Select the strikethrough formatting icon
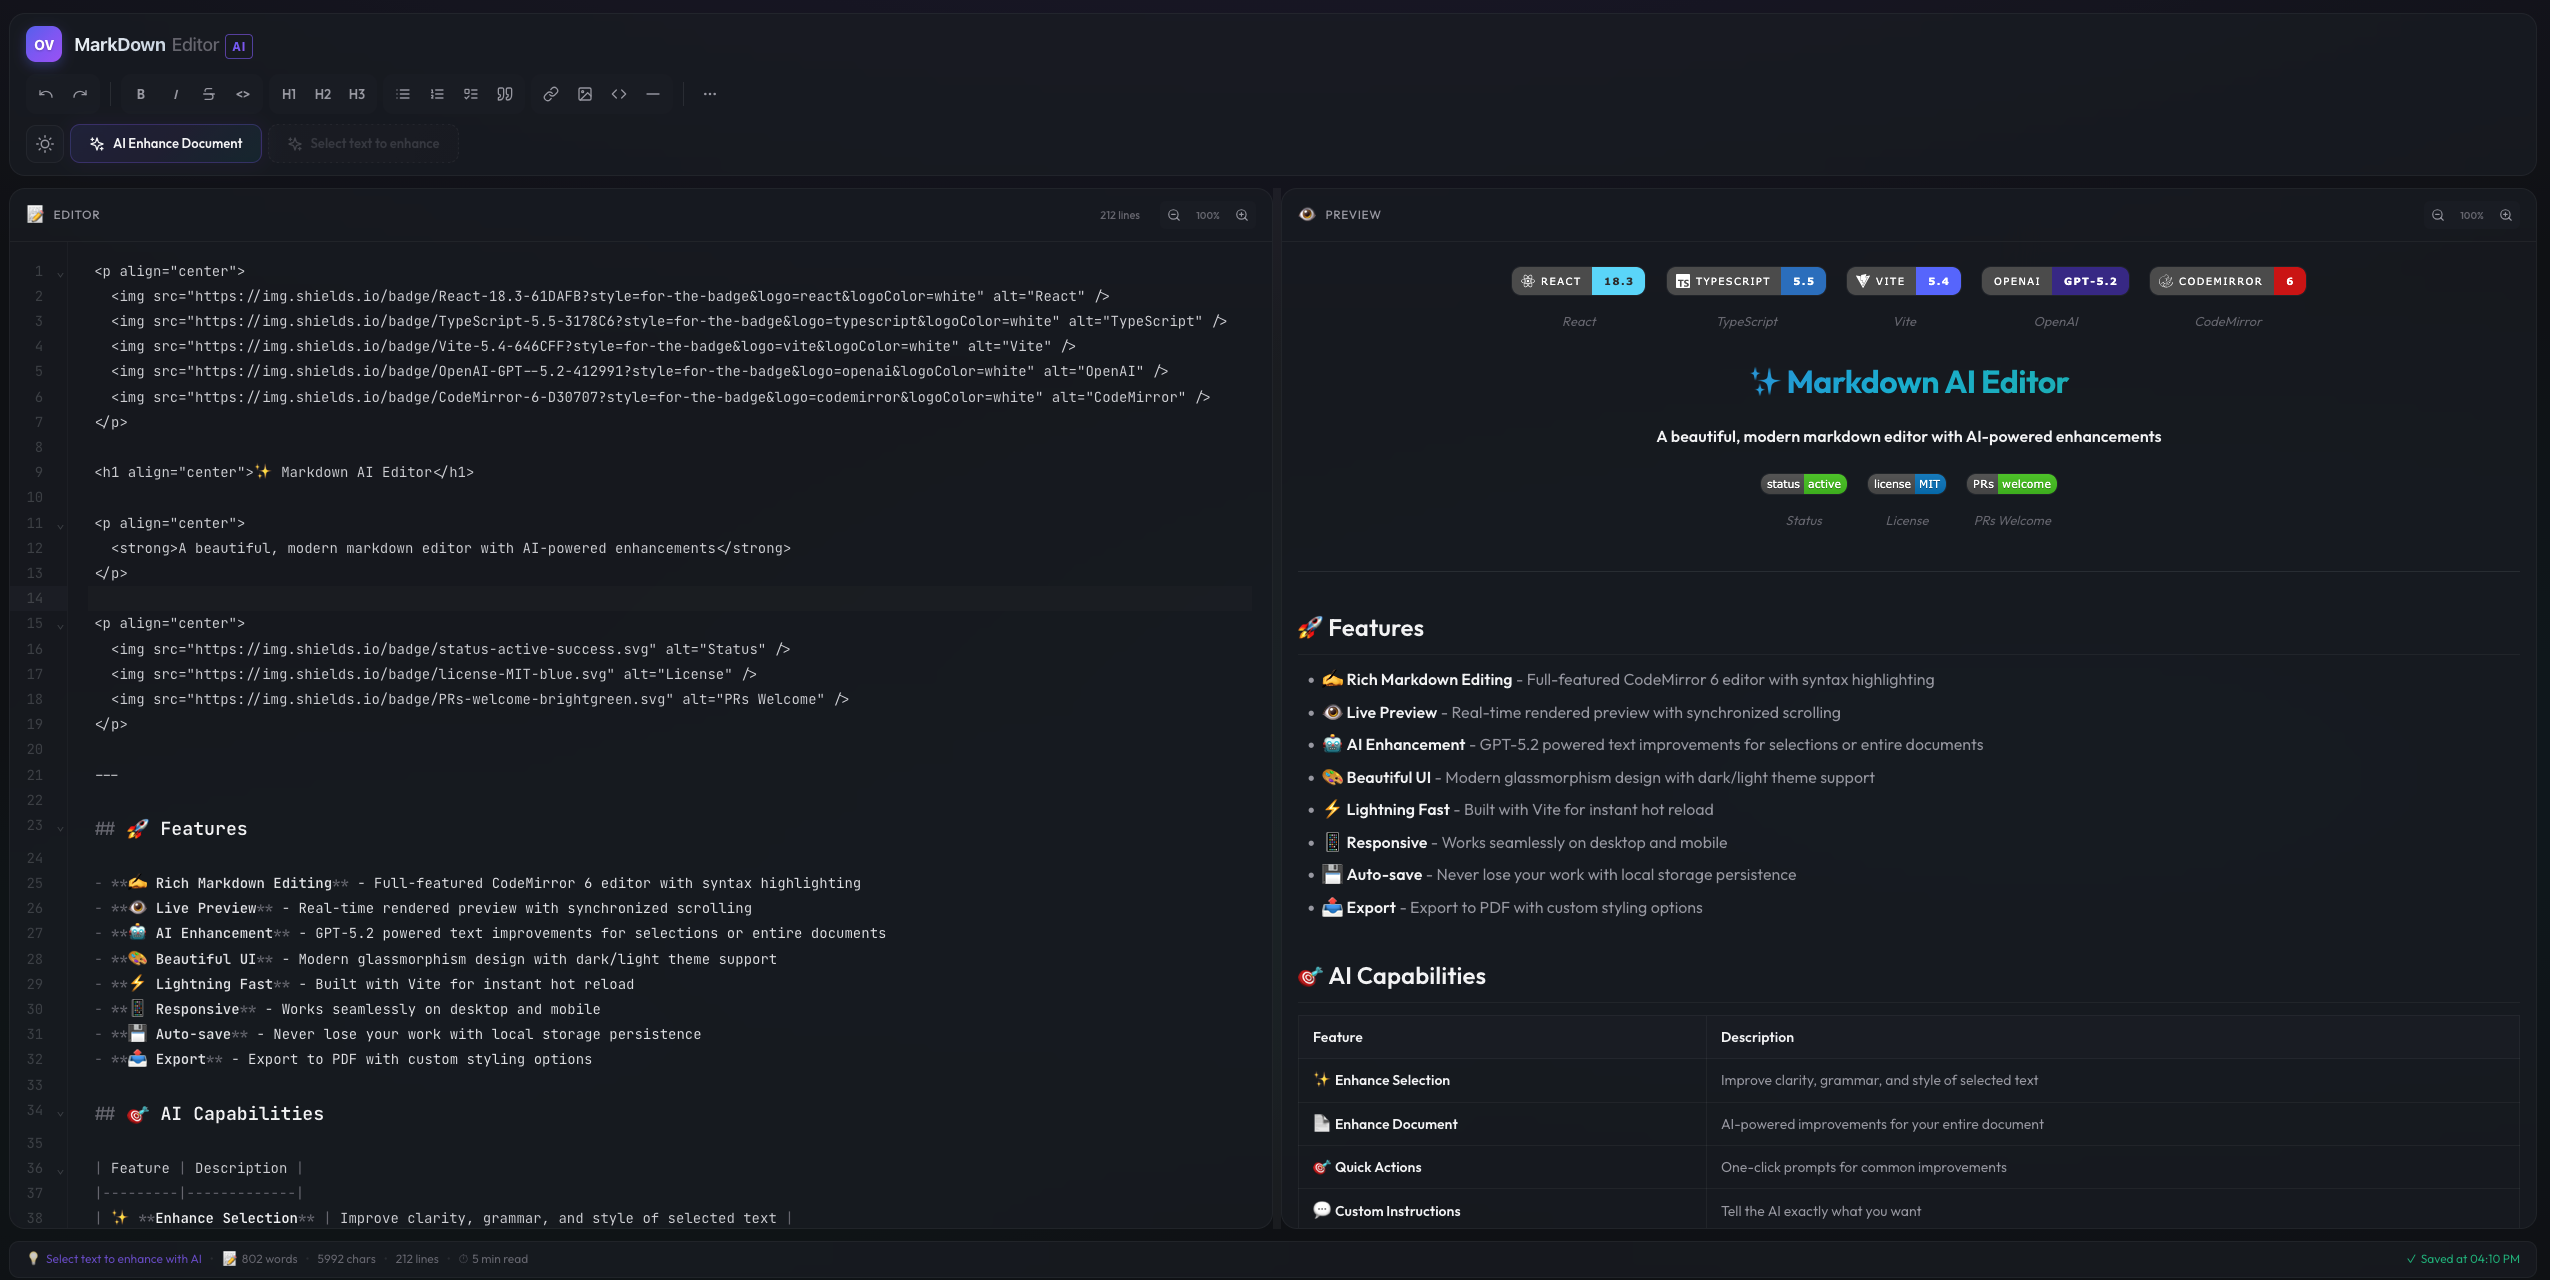Viewport: 2550px width, 1280px height. point(208,94)
